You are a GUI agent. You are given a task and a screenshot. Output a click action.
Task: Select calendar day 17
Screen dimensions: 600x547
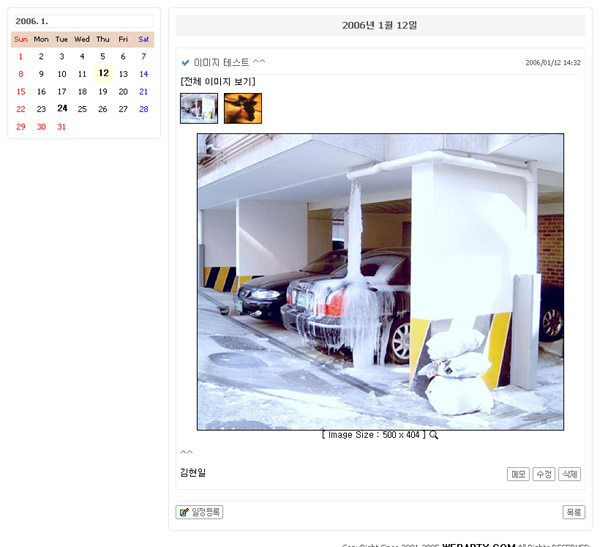pyautogui.click(x=62, y=91)
